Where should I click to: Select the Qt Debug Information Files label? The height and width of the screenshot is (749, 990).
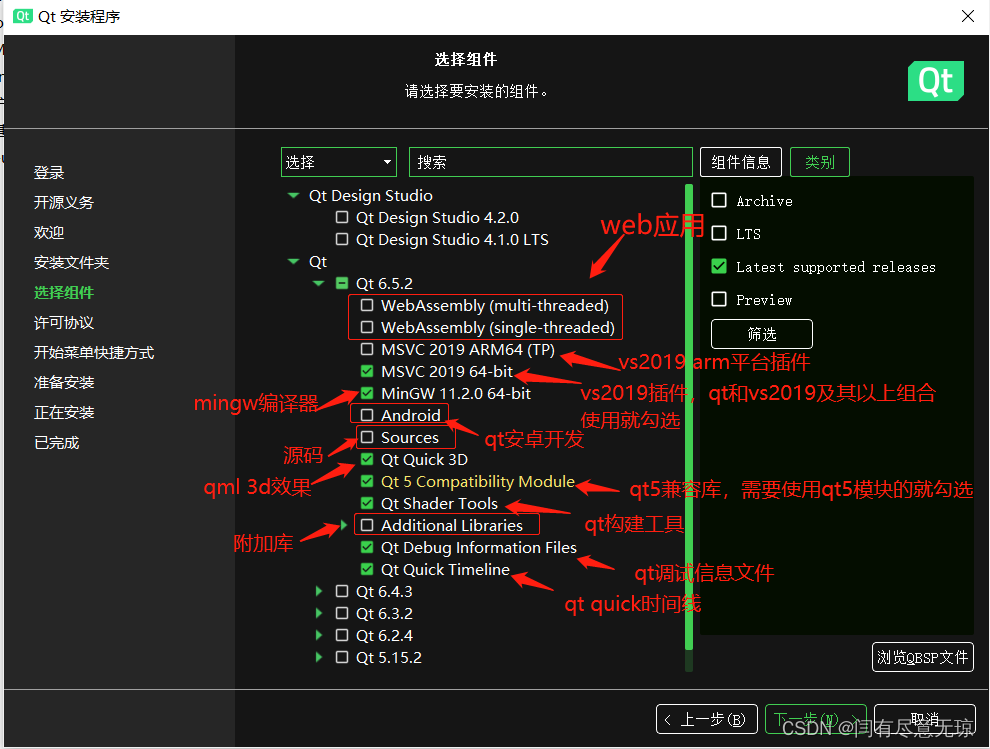click(479, 548)
